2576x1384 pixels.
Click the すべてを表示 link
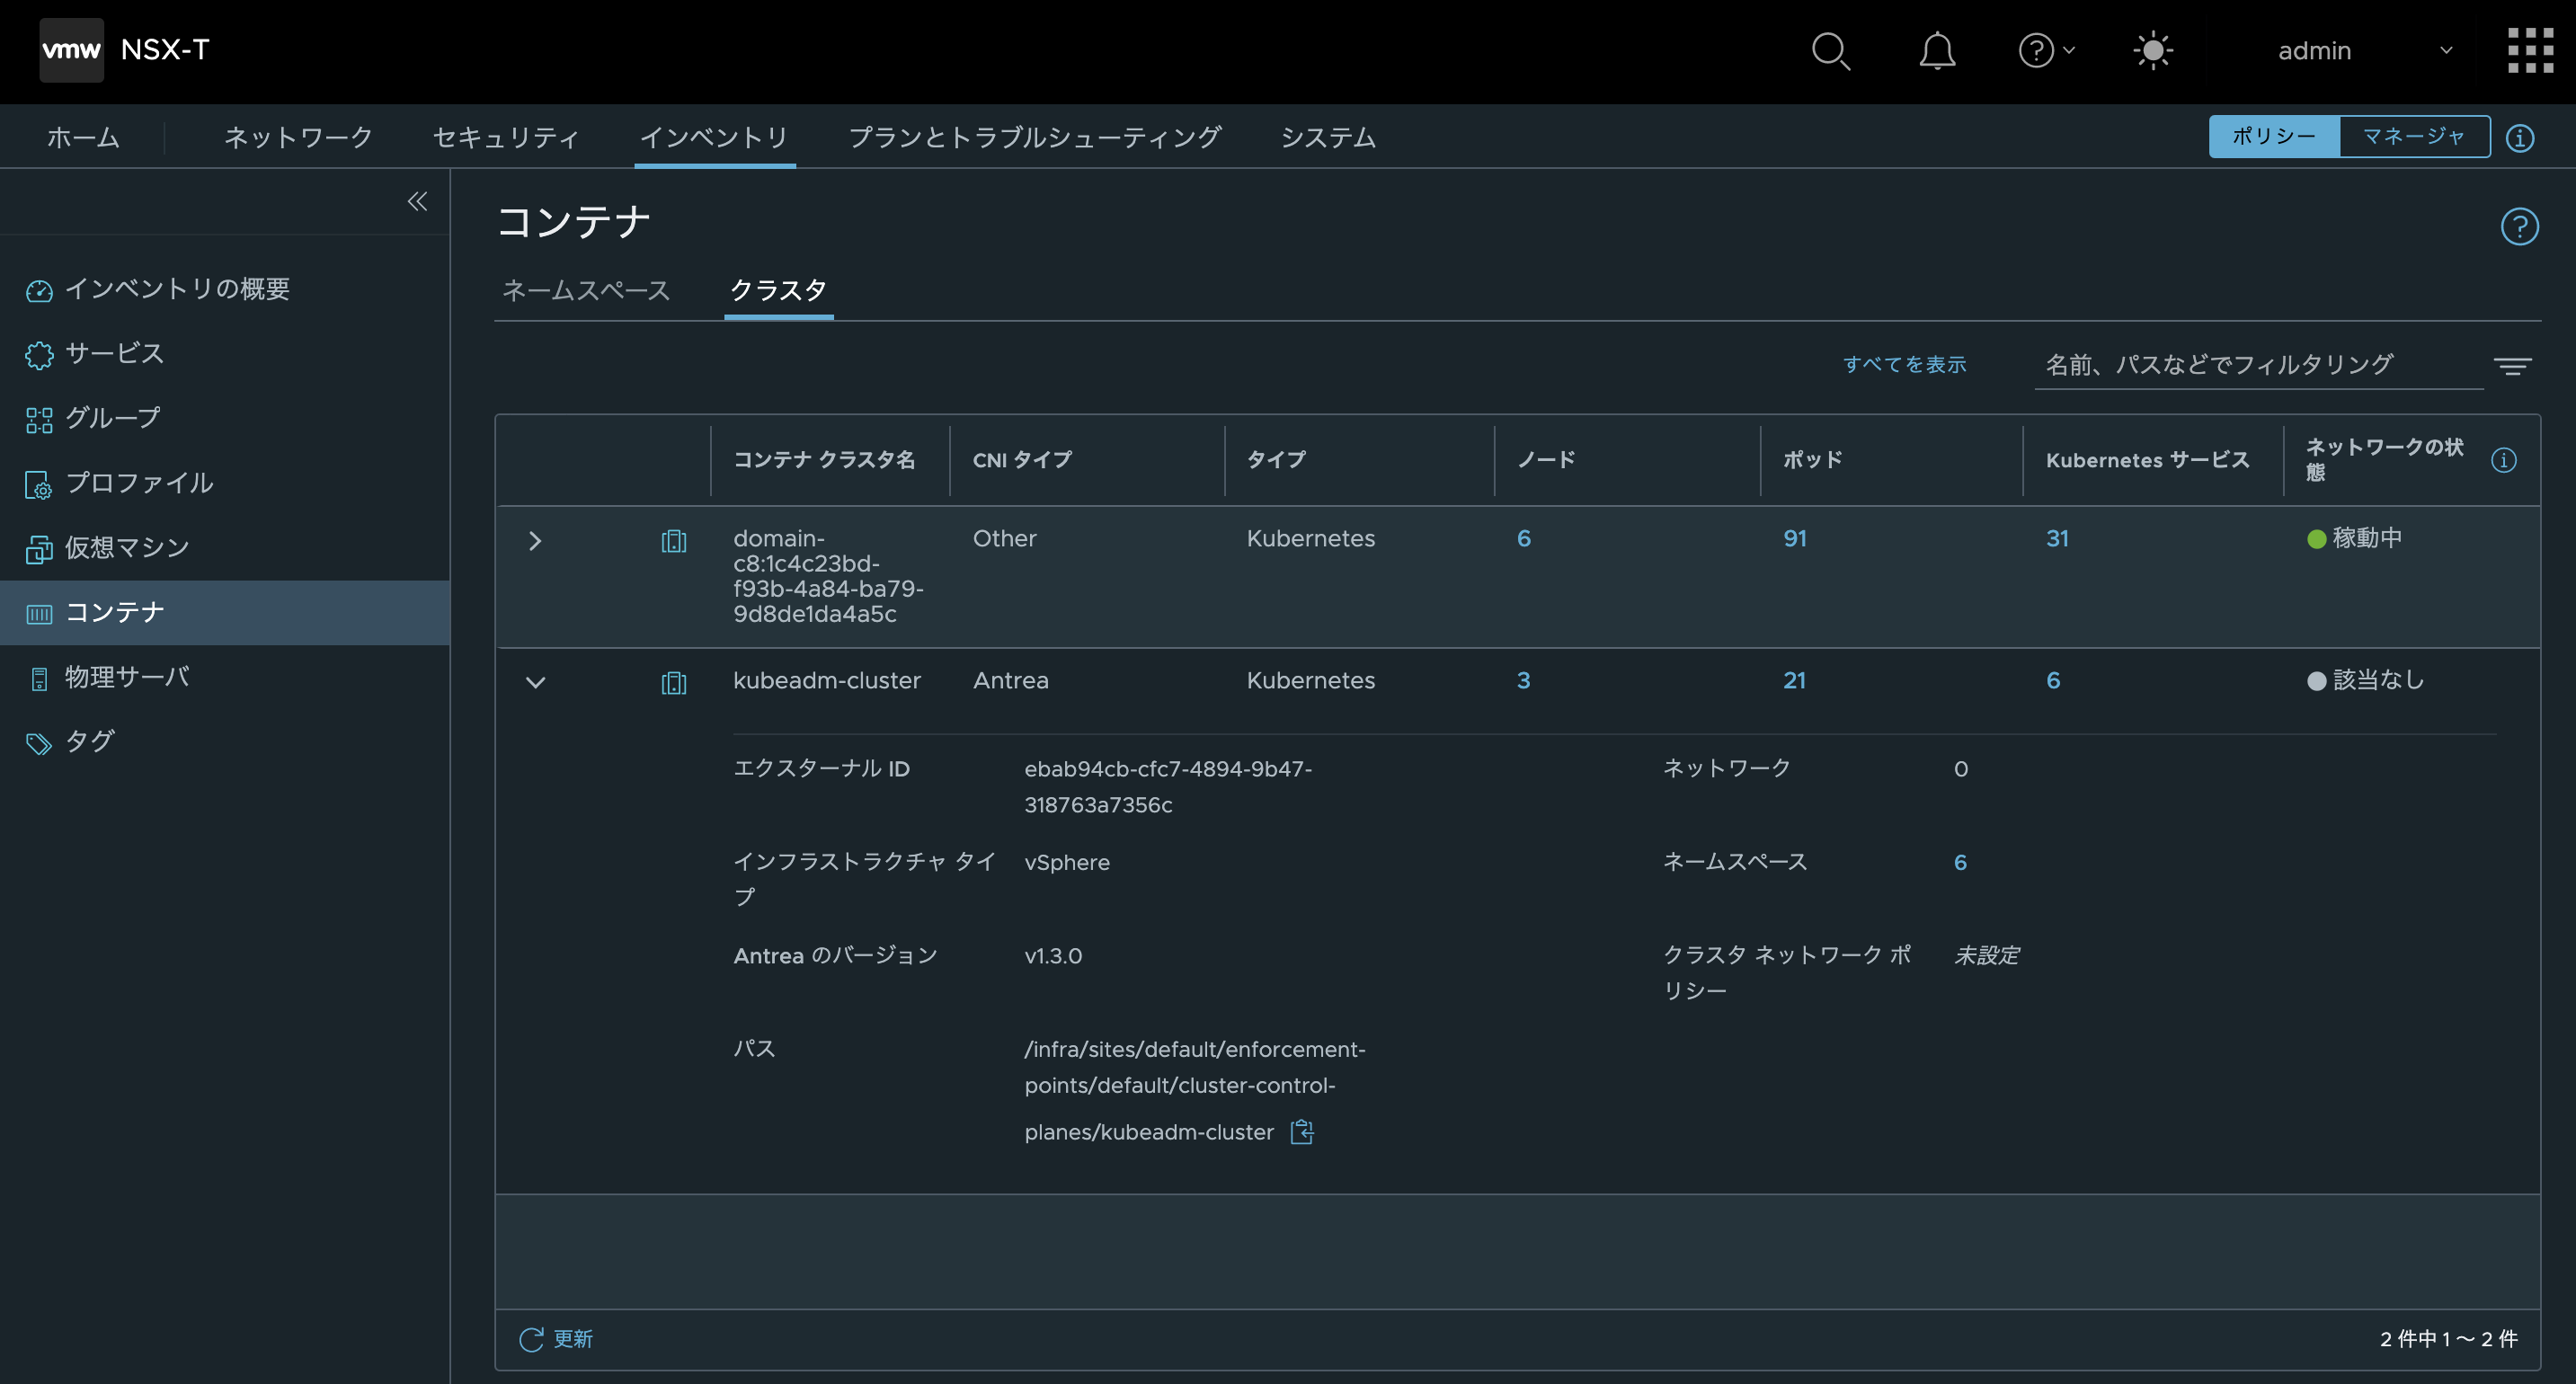(1904, 365)
